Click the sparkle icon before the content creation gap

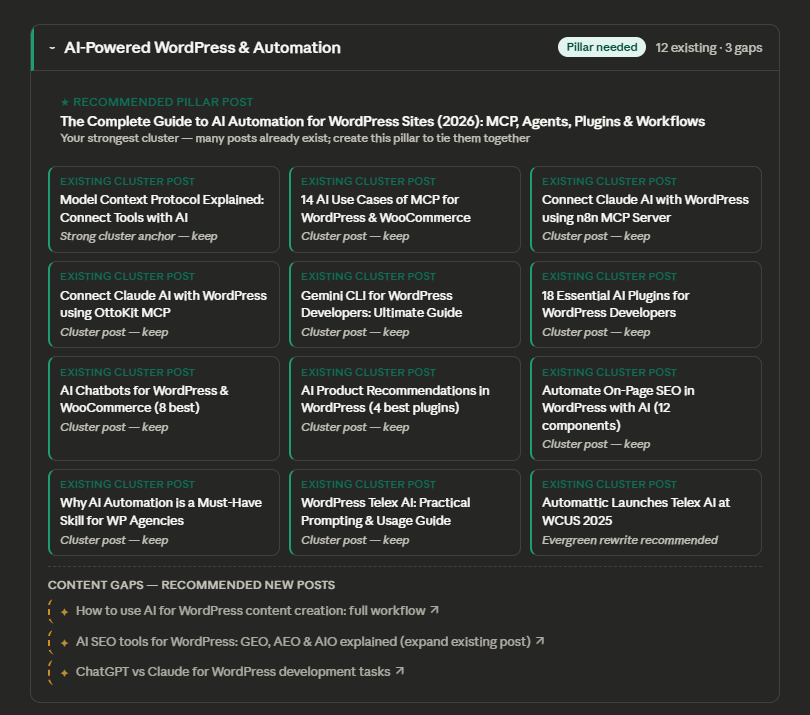pyautogui.click(x=62, y=609)
